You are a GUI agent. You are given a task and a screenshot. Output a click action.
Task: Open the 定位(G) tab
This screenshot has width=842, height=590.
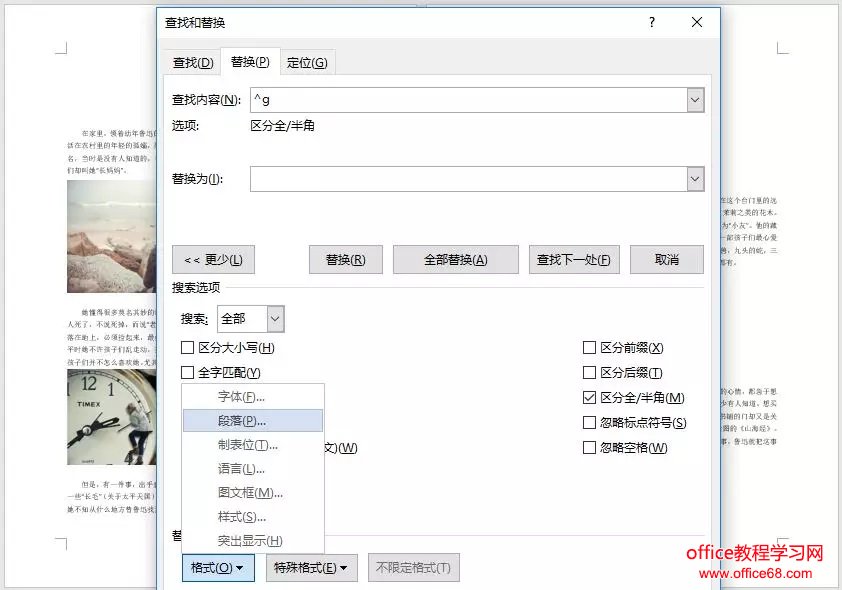tap(307, 63)
